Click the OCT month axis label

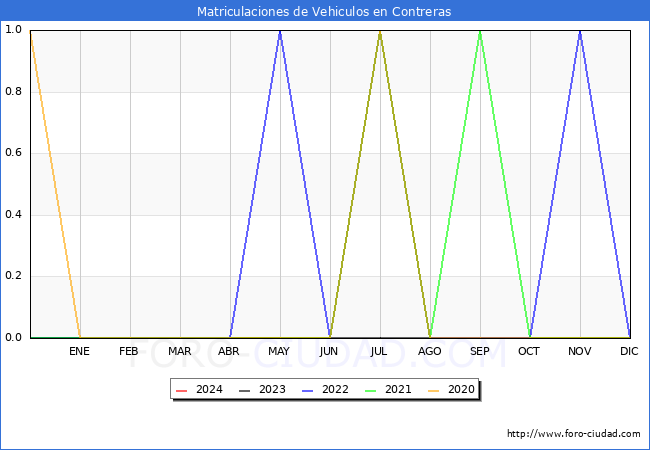point(529,351)
